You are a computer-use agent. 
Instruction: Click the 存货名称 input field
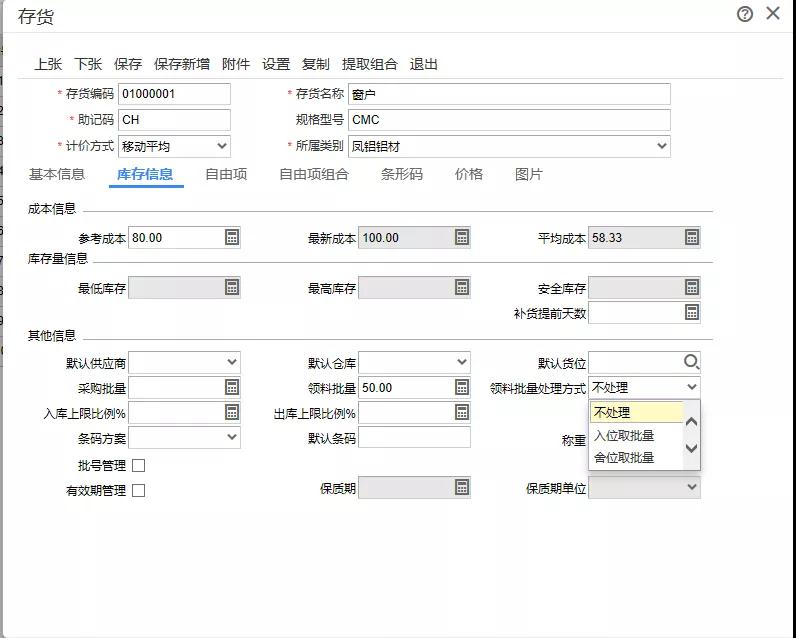[x=509, y=94]
